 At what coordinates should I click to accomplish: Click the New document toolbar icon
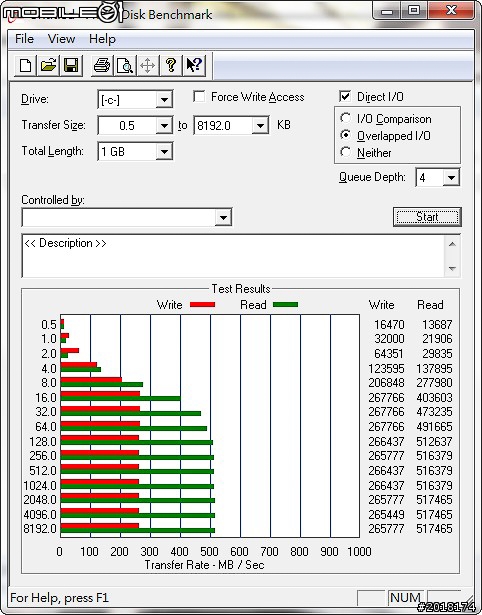(x=25, y=65)
